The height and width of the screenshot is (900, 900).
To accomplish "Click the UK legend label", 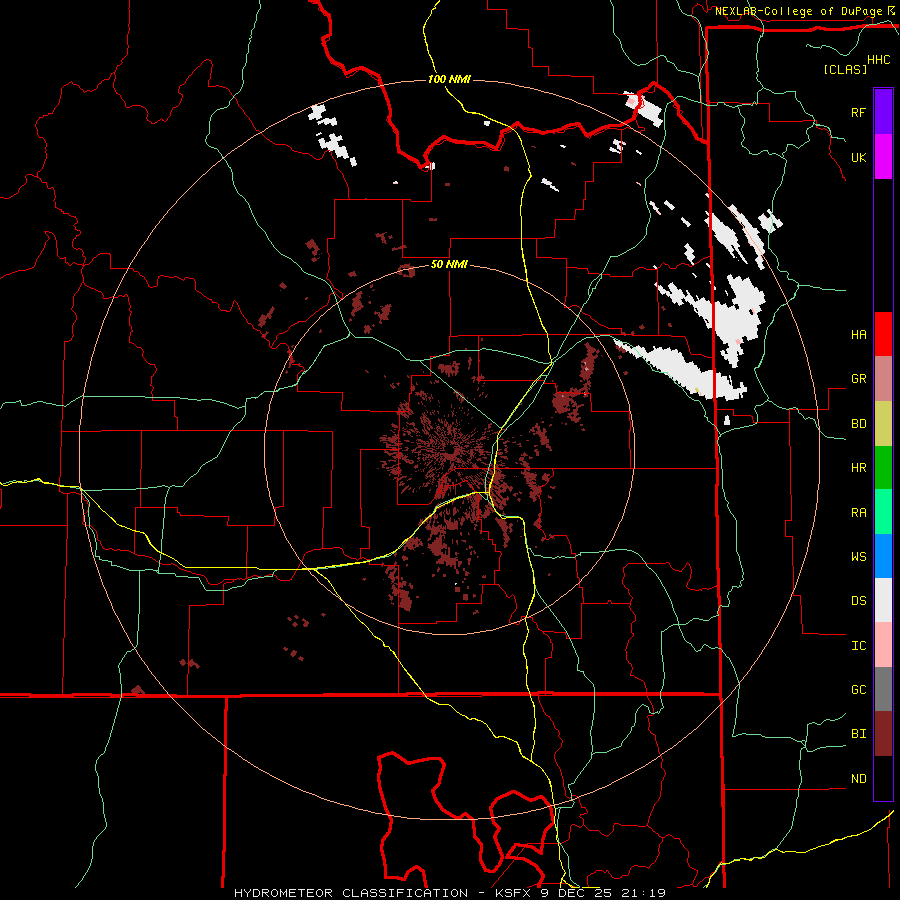I will [858, 157].
